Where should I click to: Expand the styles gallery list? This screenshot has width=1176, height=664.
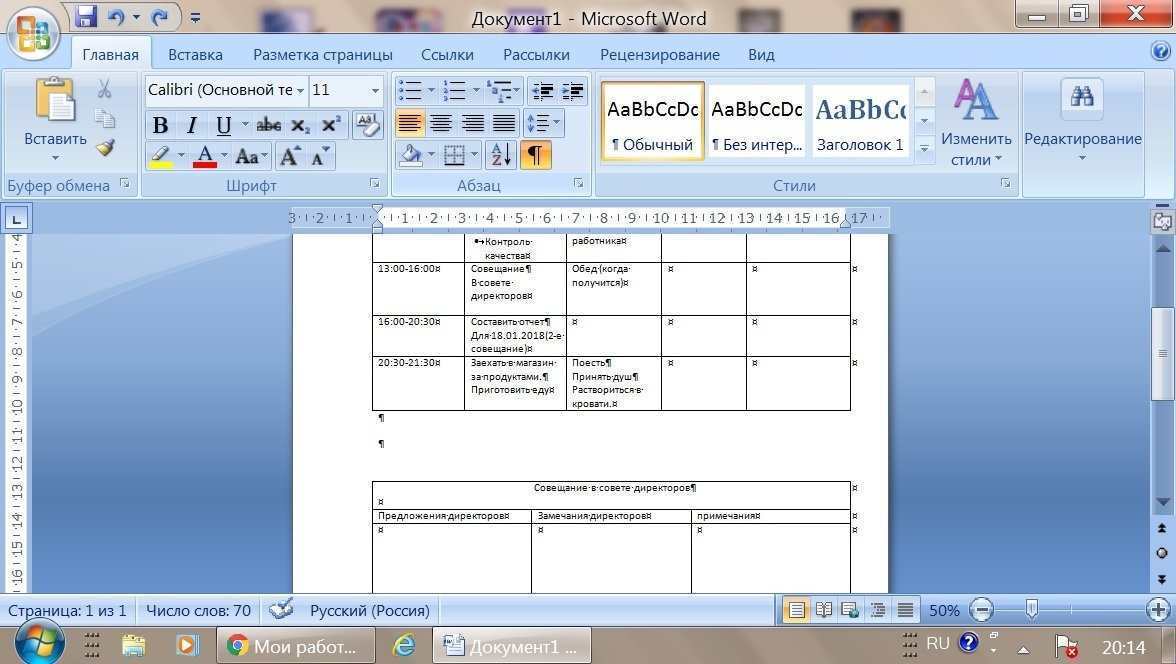point(925,147)
